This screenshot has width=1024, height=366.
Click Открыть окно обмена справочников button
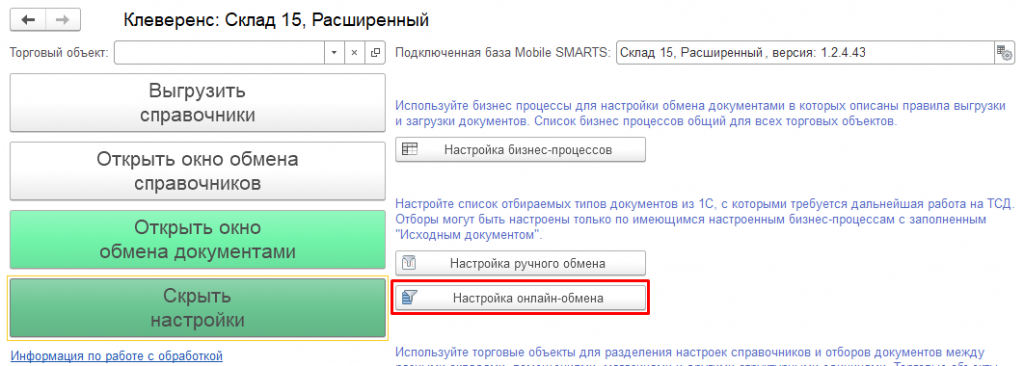coord(197,171)
